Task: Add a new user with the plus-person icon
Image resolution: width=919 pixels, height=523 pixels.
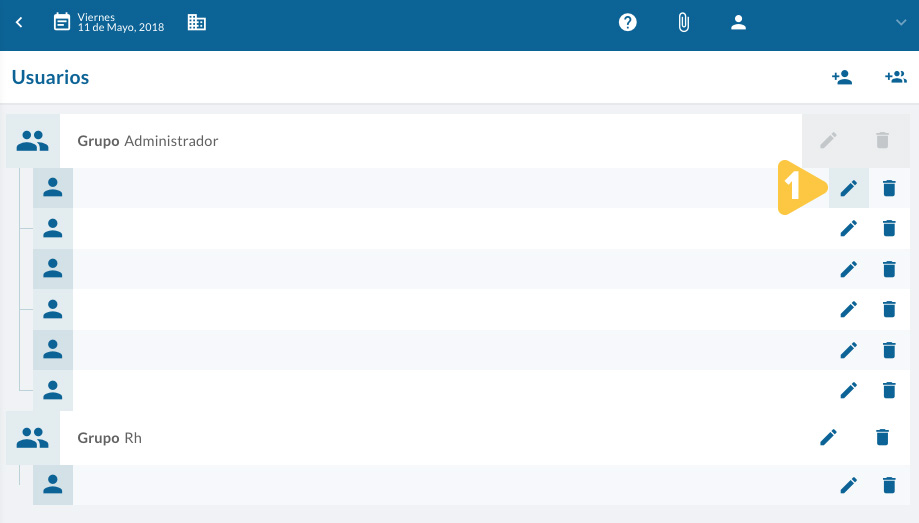Action: click(x=842, y=77)
